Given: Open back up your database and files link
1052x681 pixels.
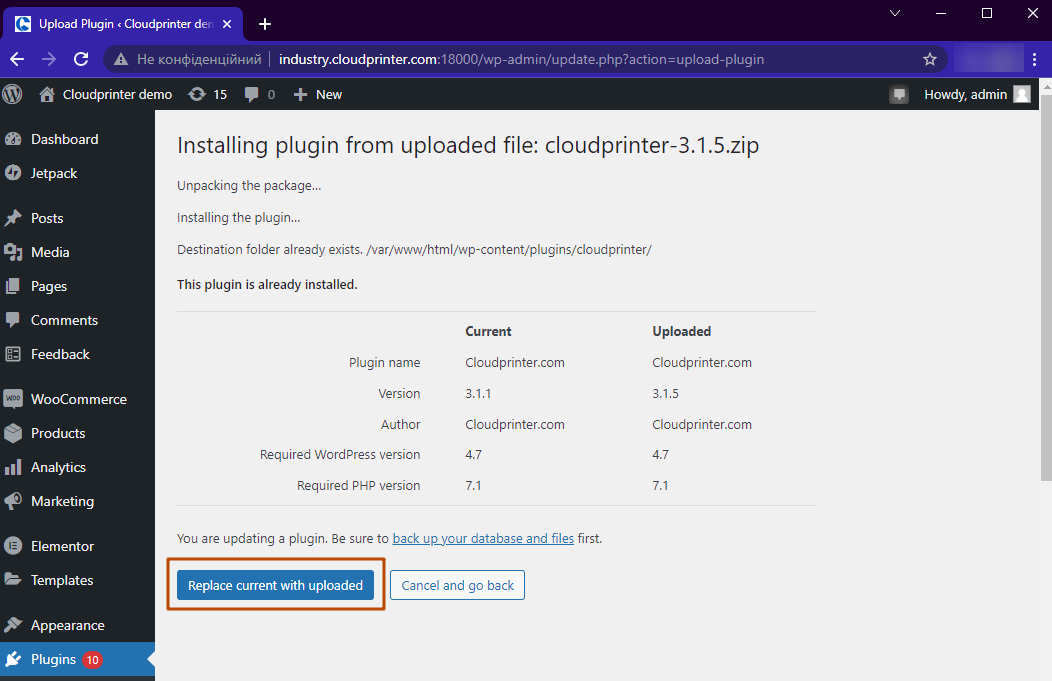Looking at the screenshot, I should click(x=483, y=538).
